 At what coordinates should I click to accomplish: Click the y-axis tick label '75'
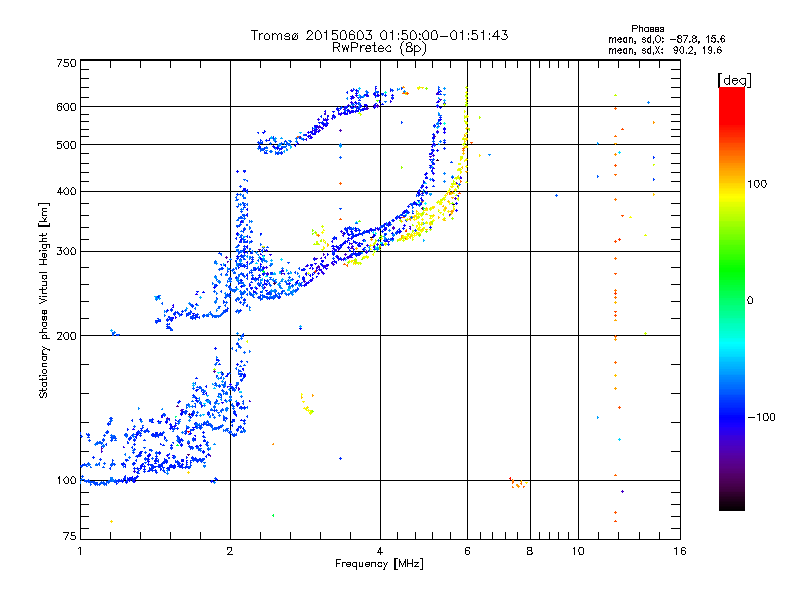70,536
